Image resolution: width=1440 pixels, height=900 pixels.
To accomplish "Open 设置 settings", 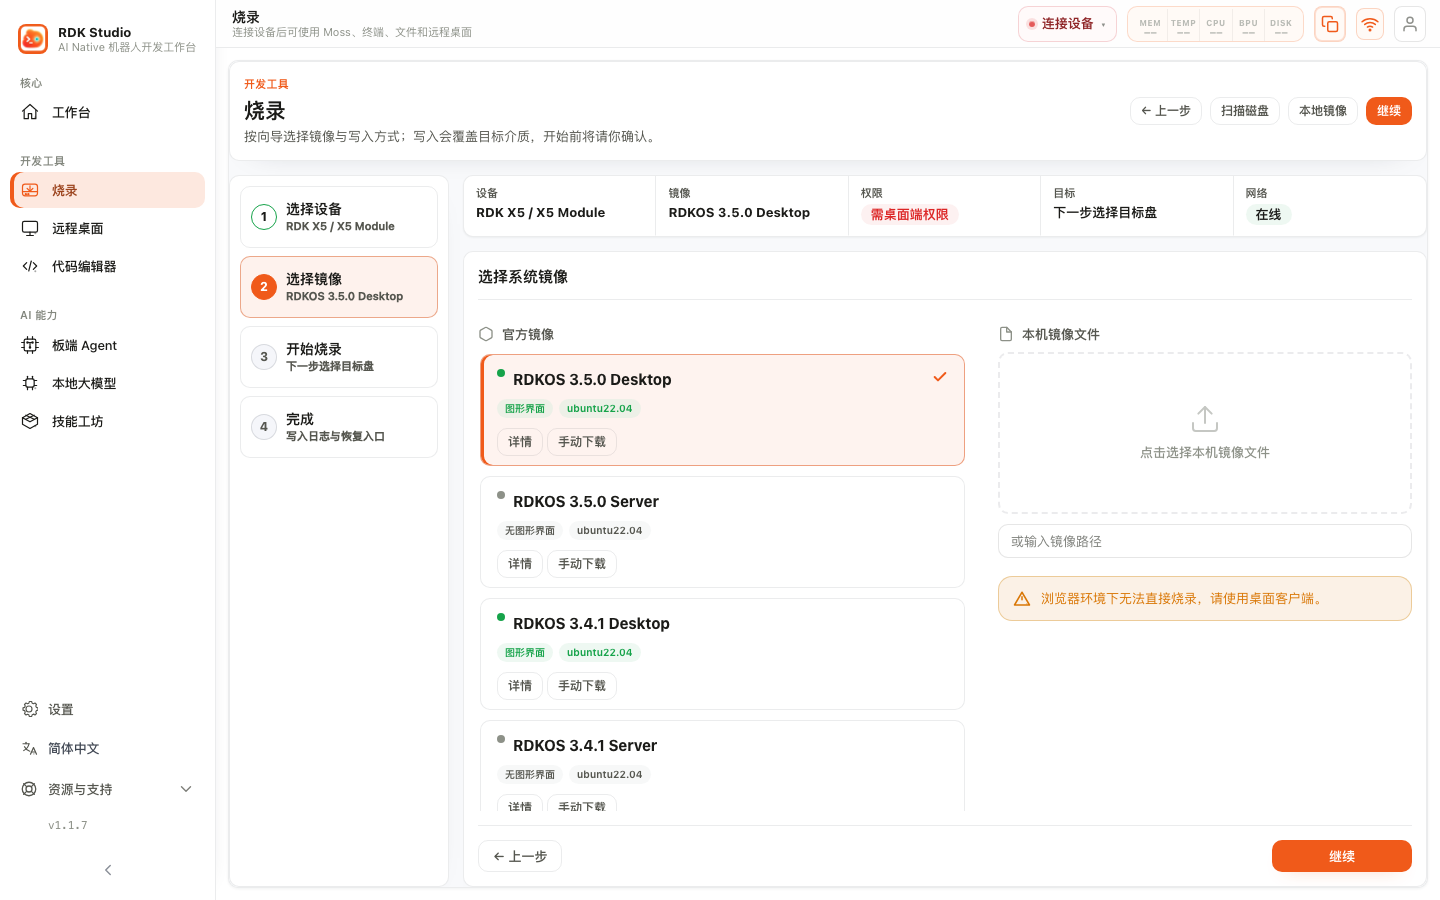I will pyautogui.click(x=108, y=709).
